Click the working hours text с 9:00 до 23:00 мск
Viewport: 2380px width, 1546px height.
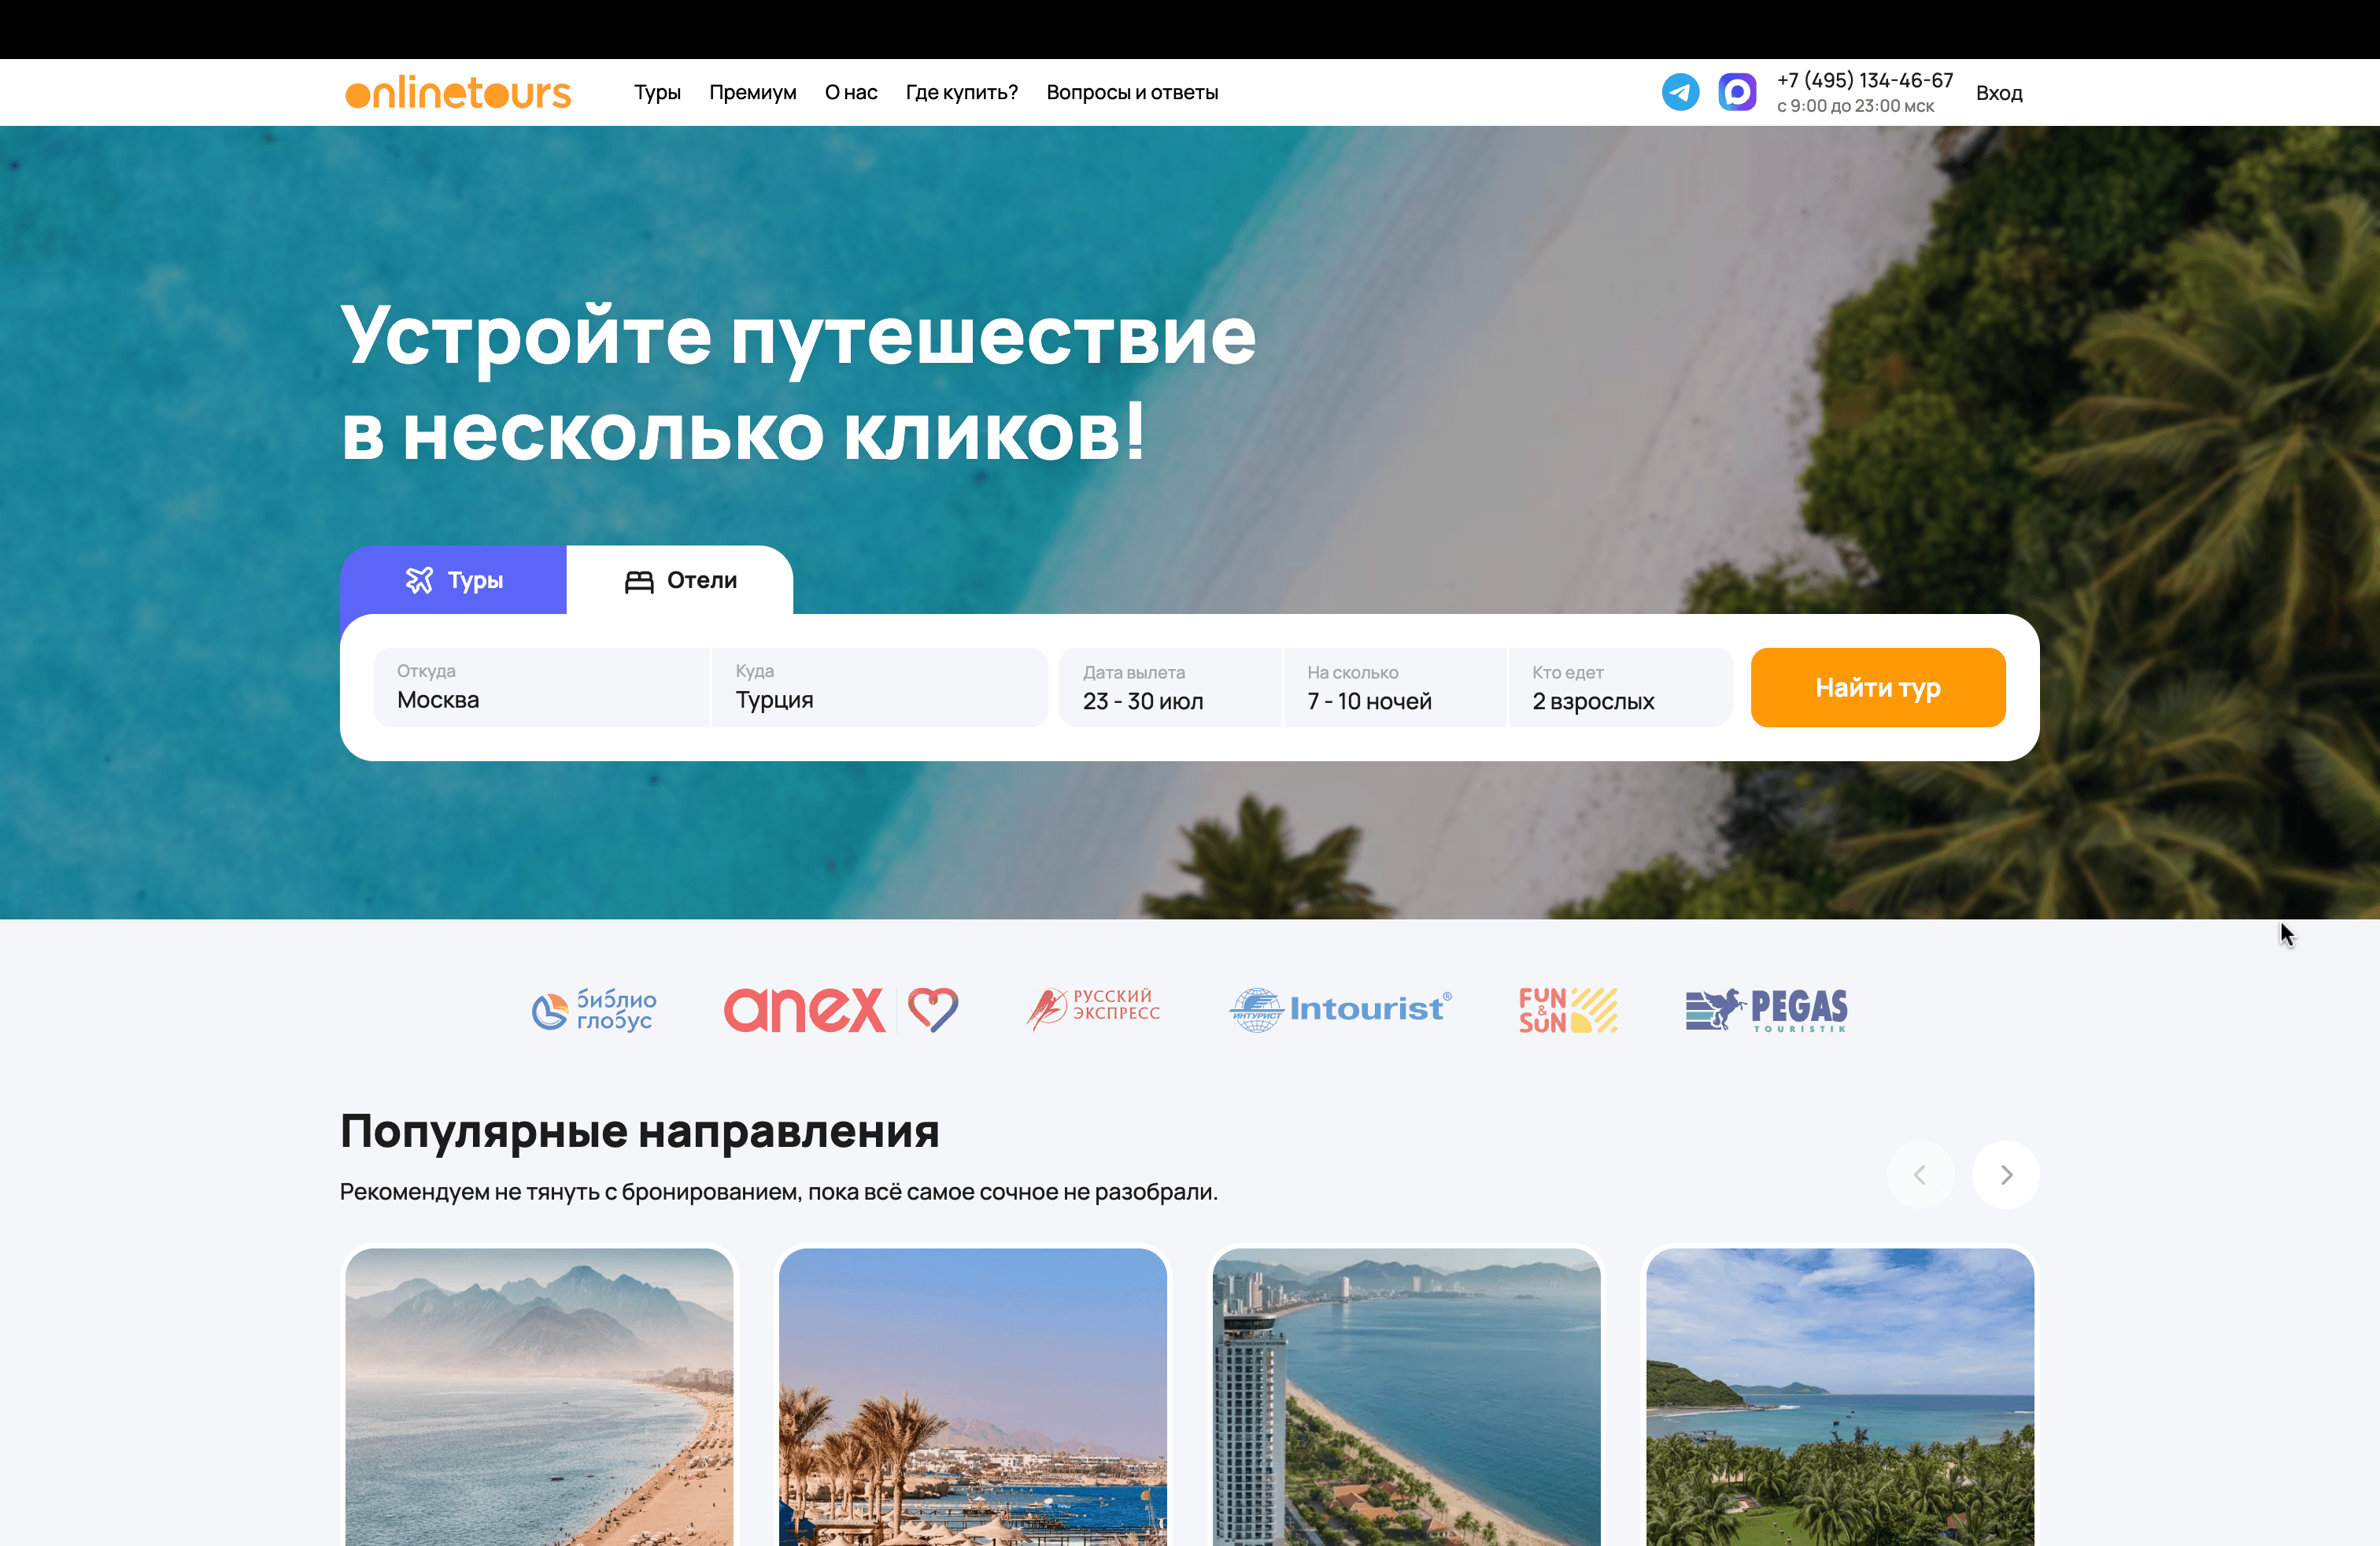click(x=1855, y=106)
